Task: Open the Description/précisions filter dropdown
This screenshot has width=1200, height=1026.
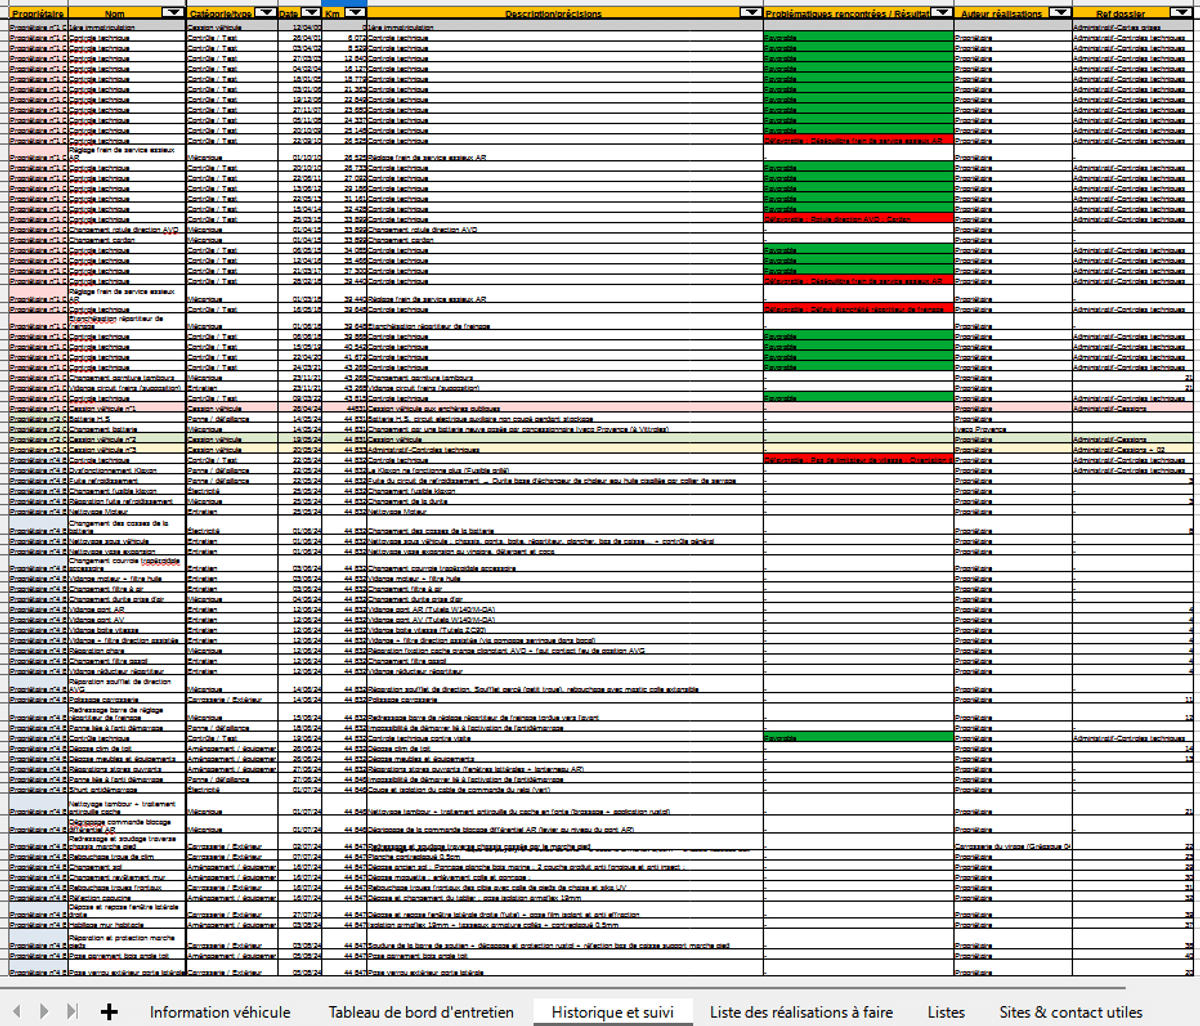Action: coord(751,13)
